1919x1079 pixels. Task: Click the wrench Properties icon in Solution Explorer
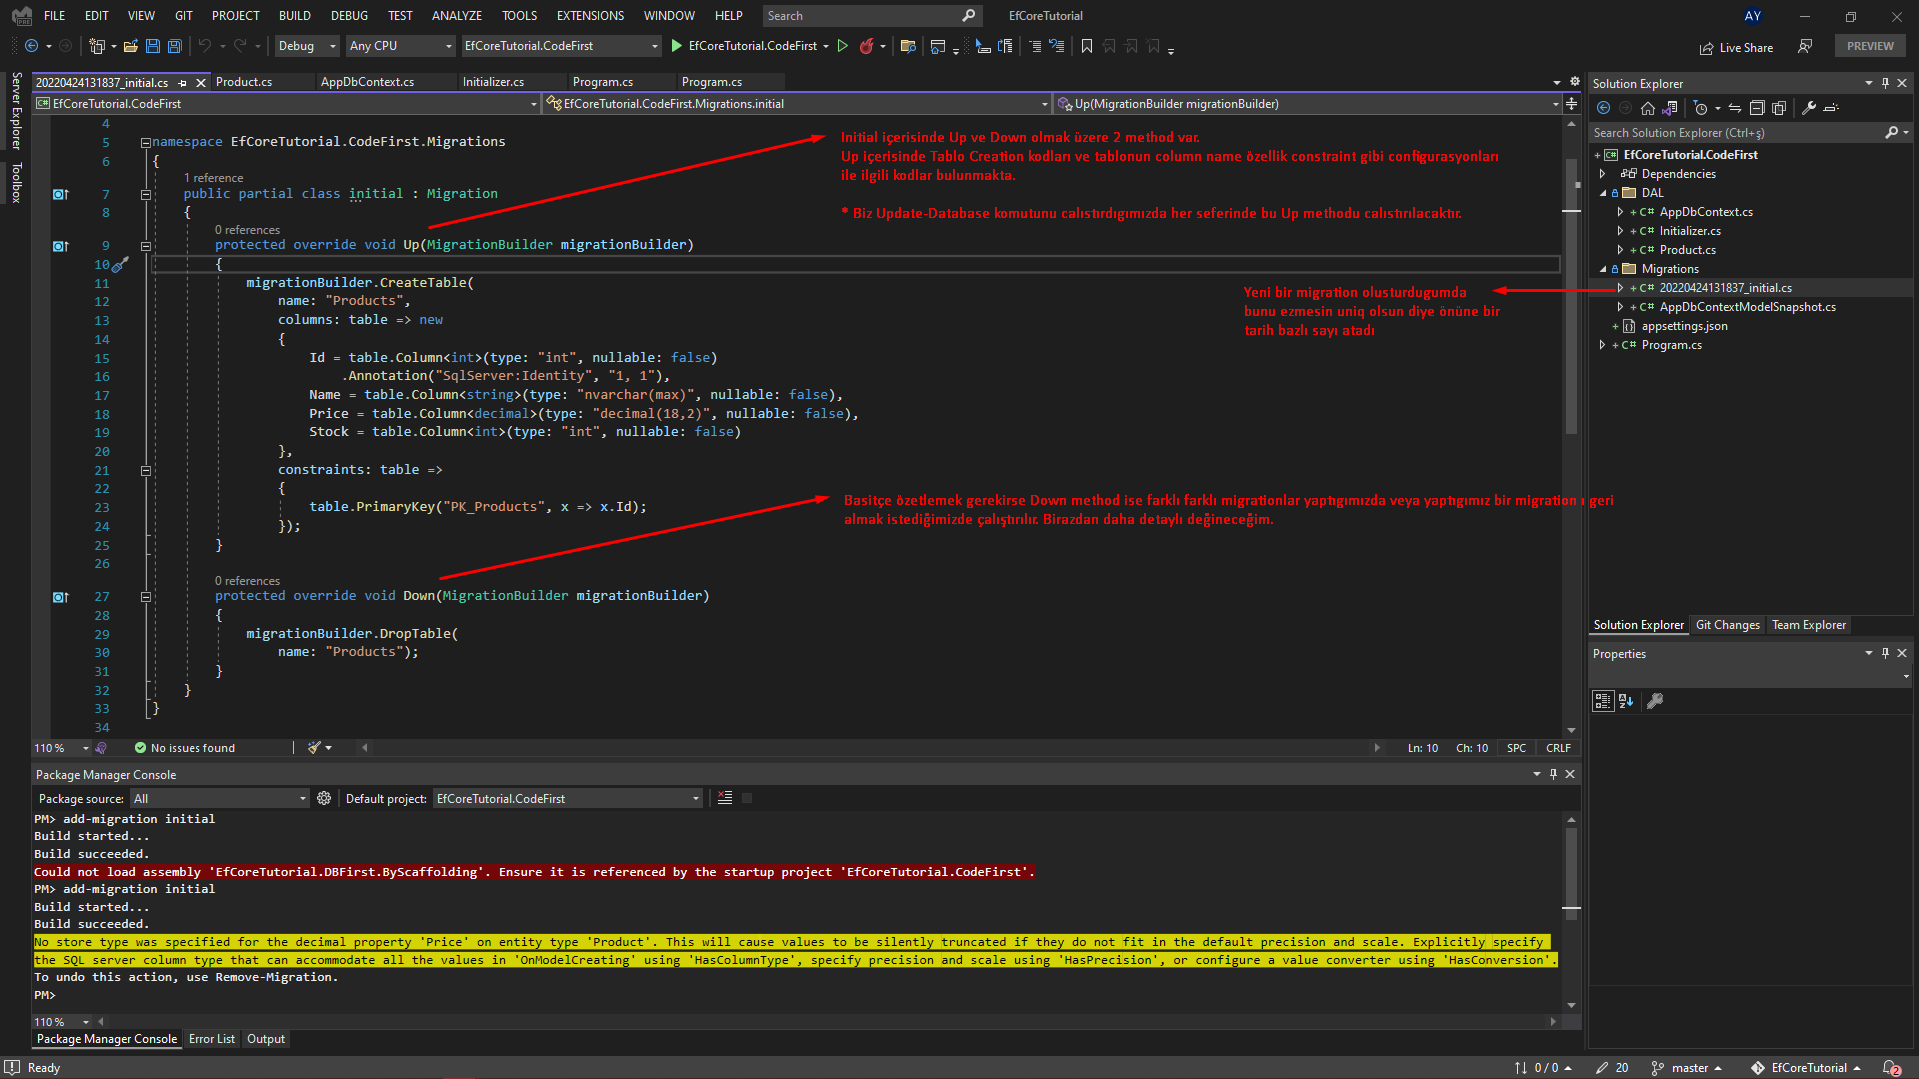(1810, 108)
